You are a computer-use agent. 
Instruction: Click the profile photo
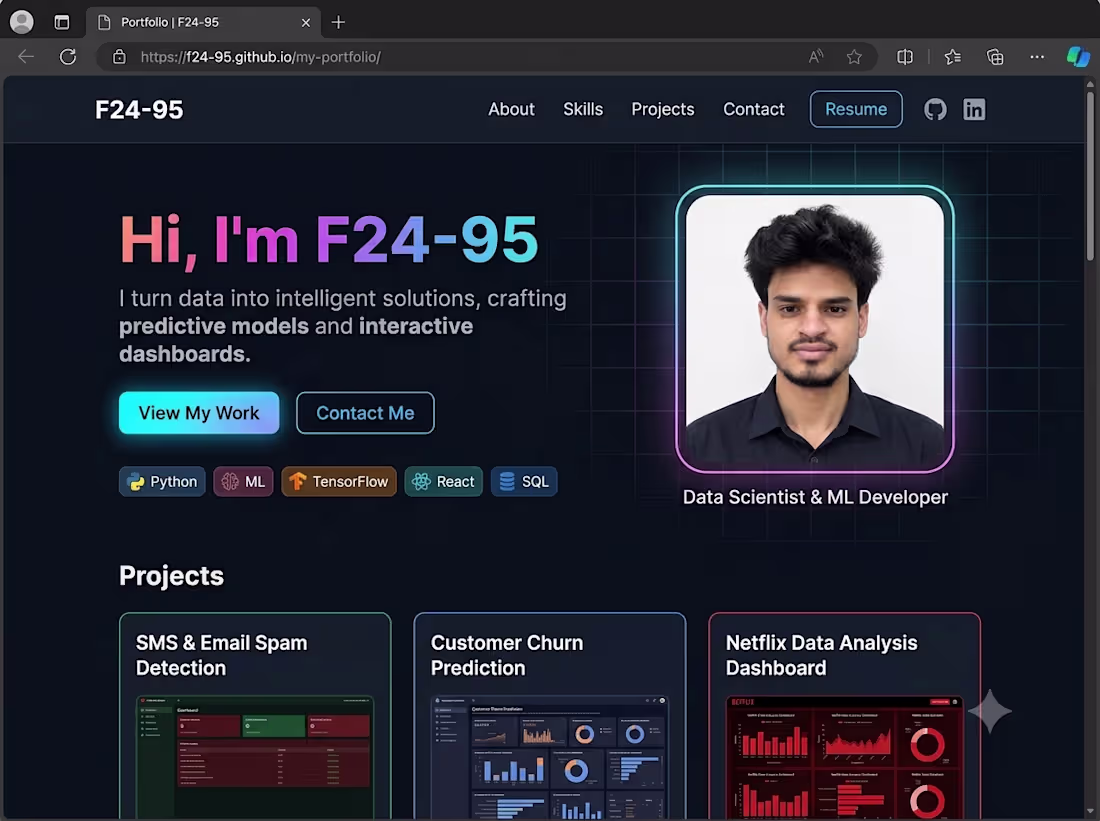point(814,329)
